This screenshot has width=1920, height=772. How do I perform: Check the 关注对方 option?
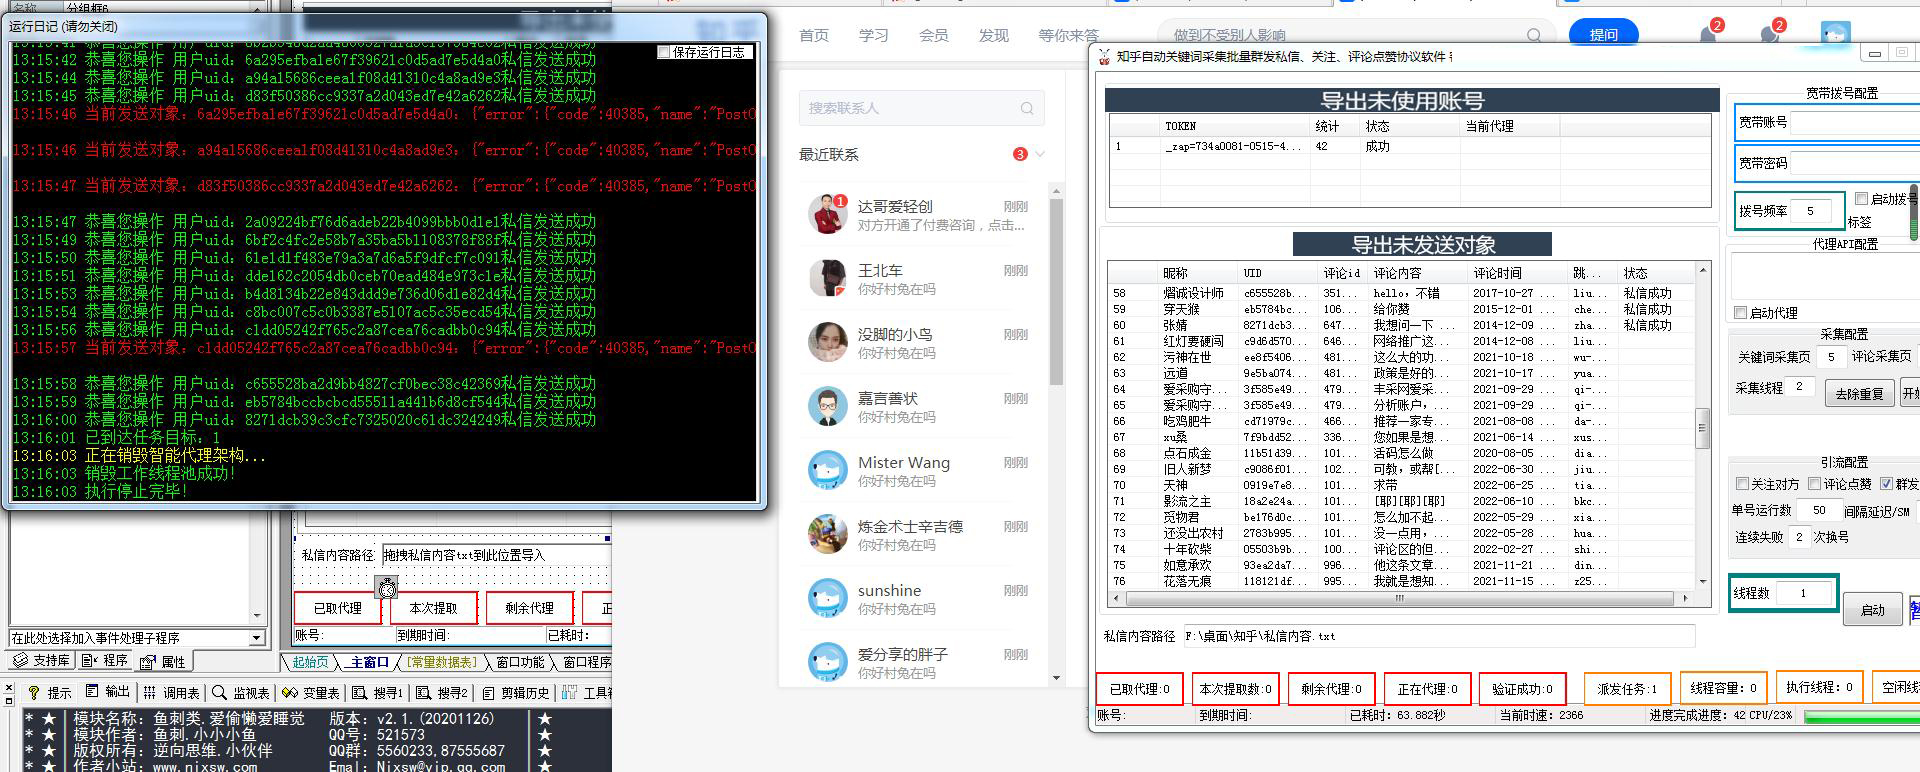coord(1742,484)
